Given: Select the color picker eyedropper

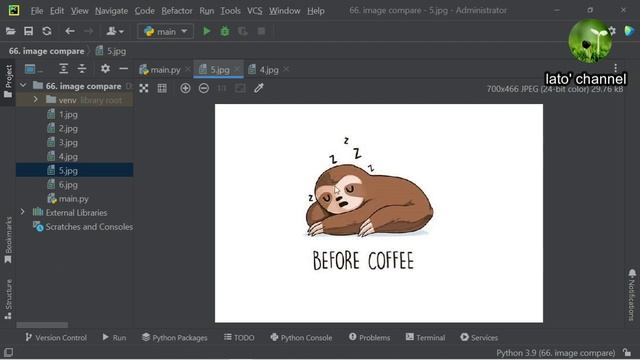Looking at the screenshot, I should (259, 88).
